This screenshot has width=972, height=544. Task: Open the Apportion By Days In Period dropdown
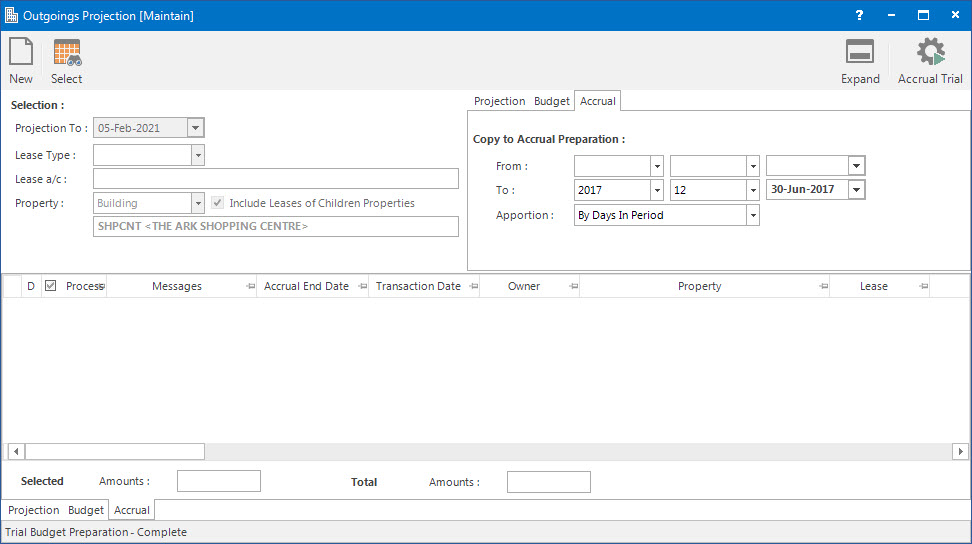(753, 215)
